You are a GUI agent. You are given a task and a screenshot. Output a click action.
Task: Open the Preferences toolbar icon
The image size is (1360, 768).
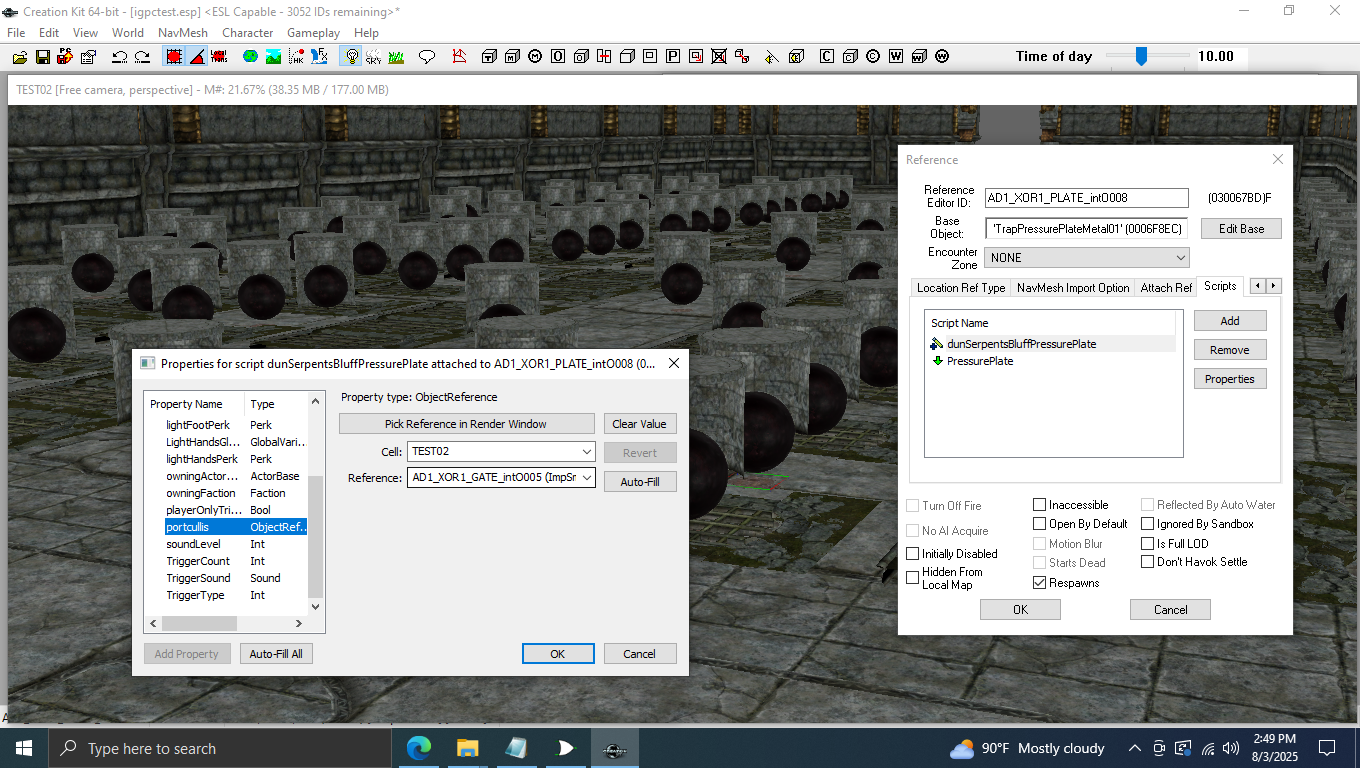tap(88, 57)
